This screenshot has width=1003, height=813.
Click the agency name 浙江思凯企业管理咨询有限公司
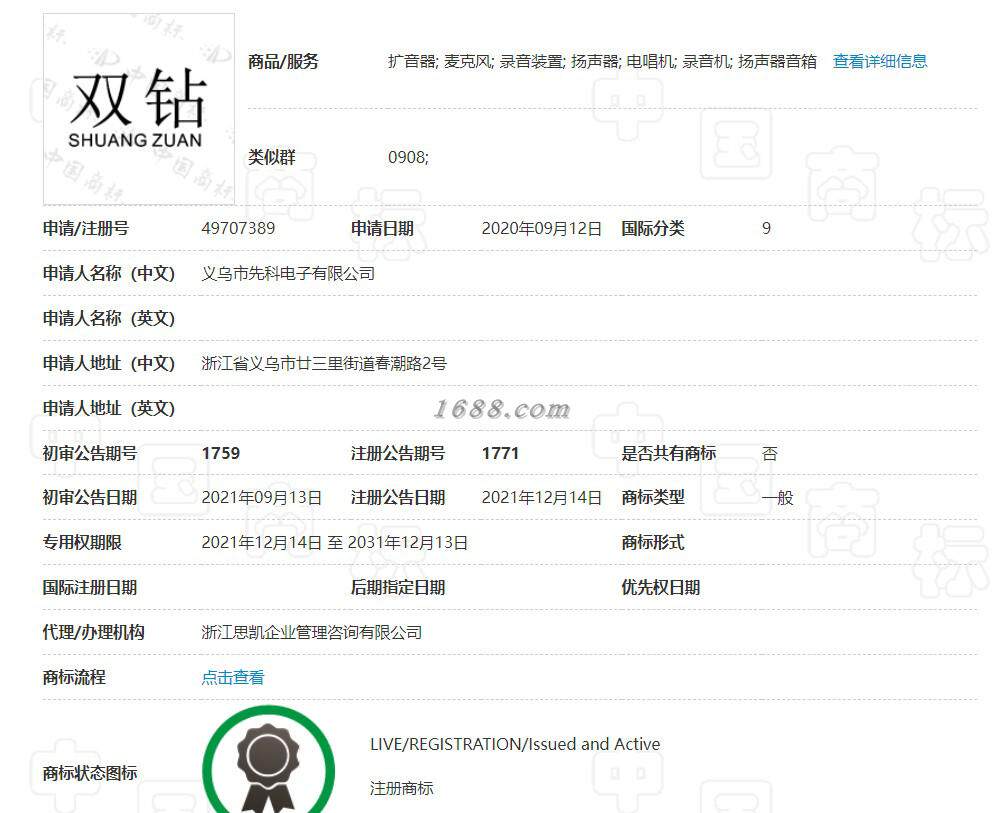tap(312, 633)
